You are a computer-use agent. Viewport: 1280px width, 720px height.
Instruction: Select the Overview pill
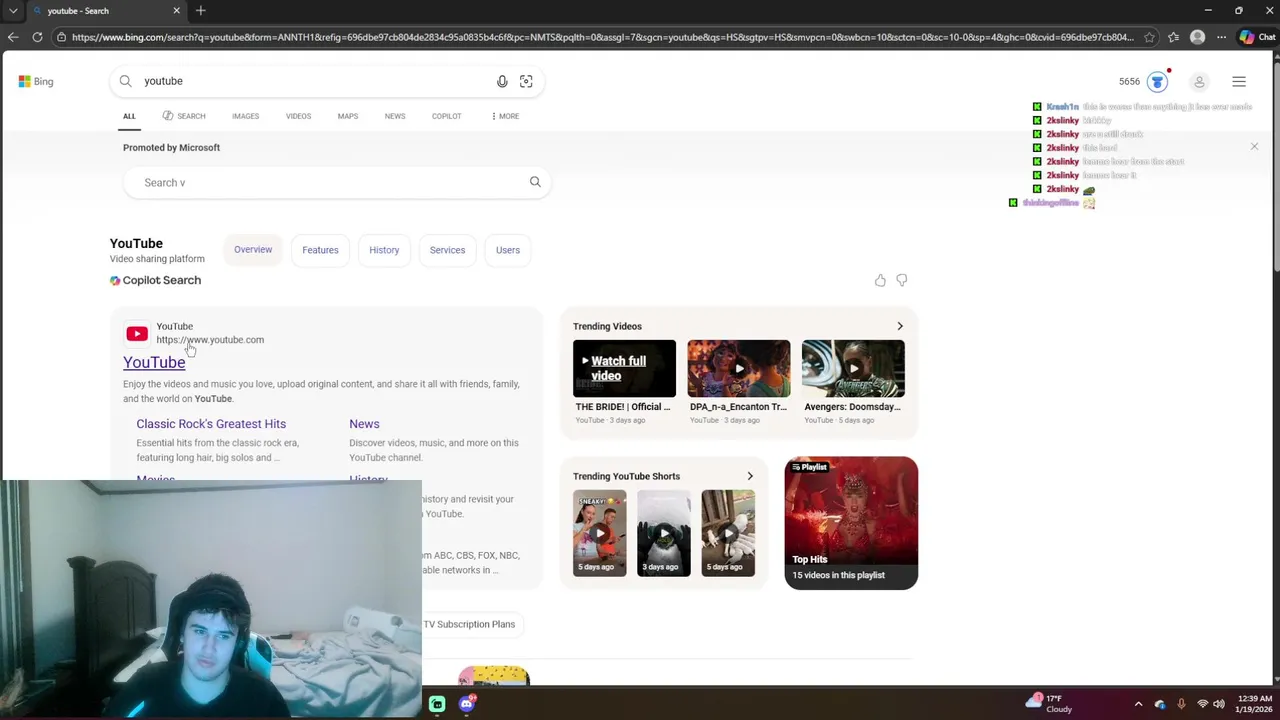[x=253, y=250]
